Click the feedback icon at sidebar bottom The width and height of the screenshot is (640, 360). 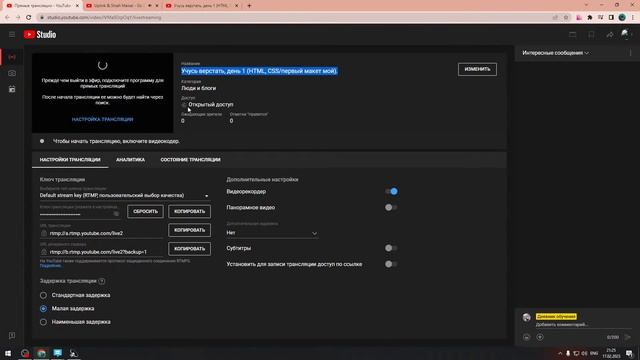(12, 336)
